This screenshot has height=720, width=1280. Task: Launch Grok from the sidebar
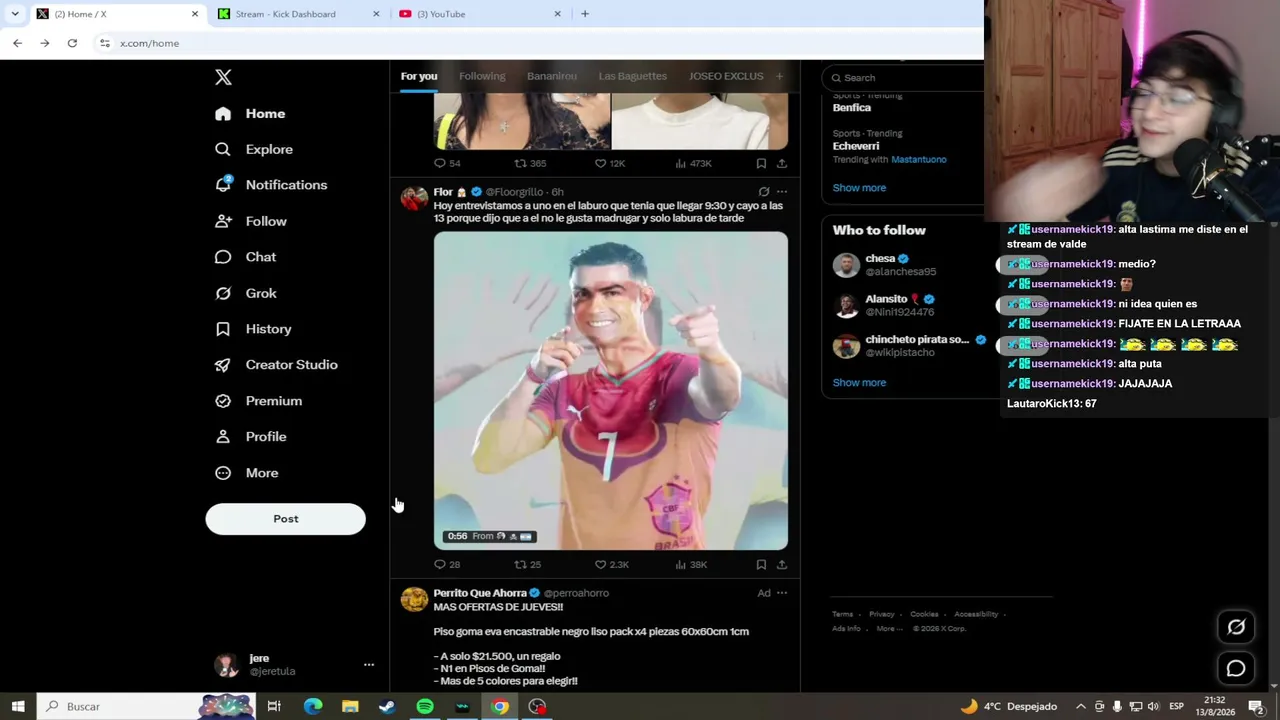click(x=245, y=293)
